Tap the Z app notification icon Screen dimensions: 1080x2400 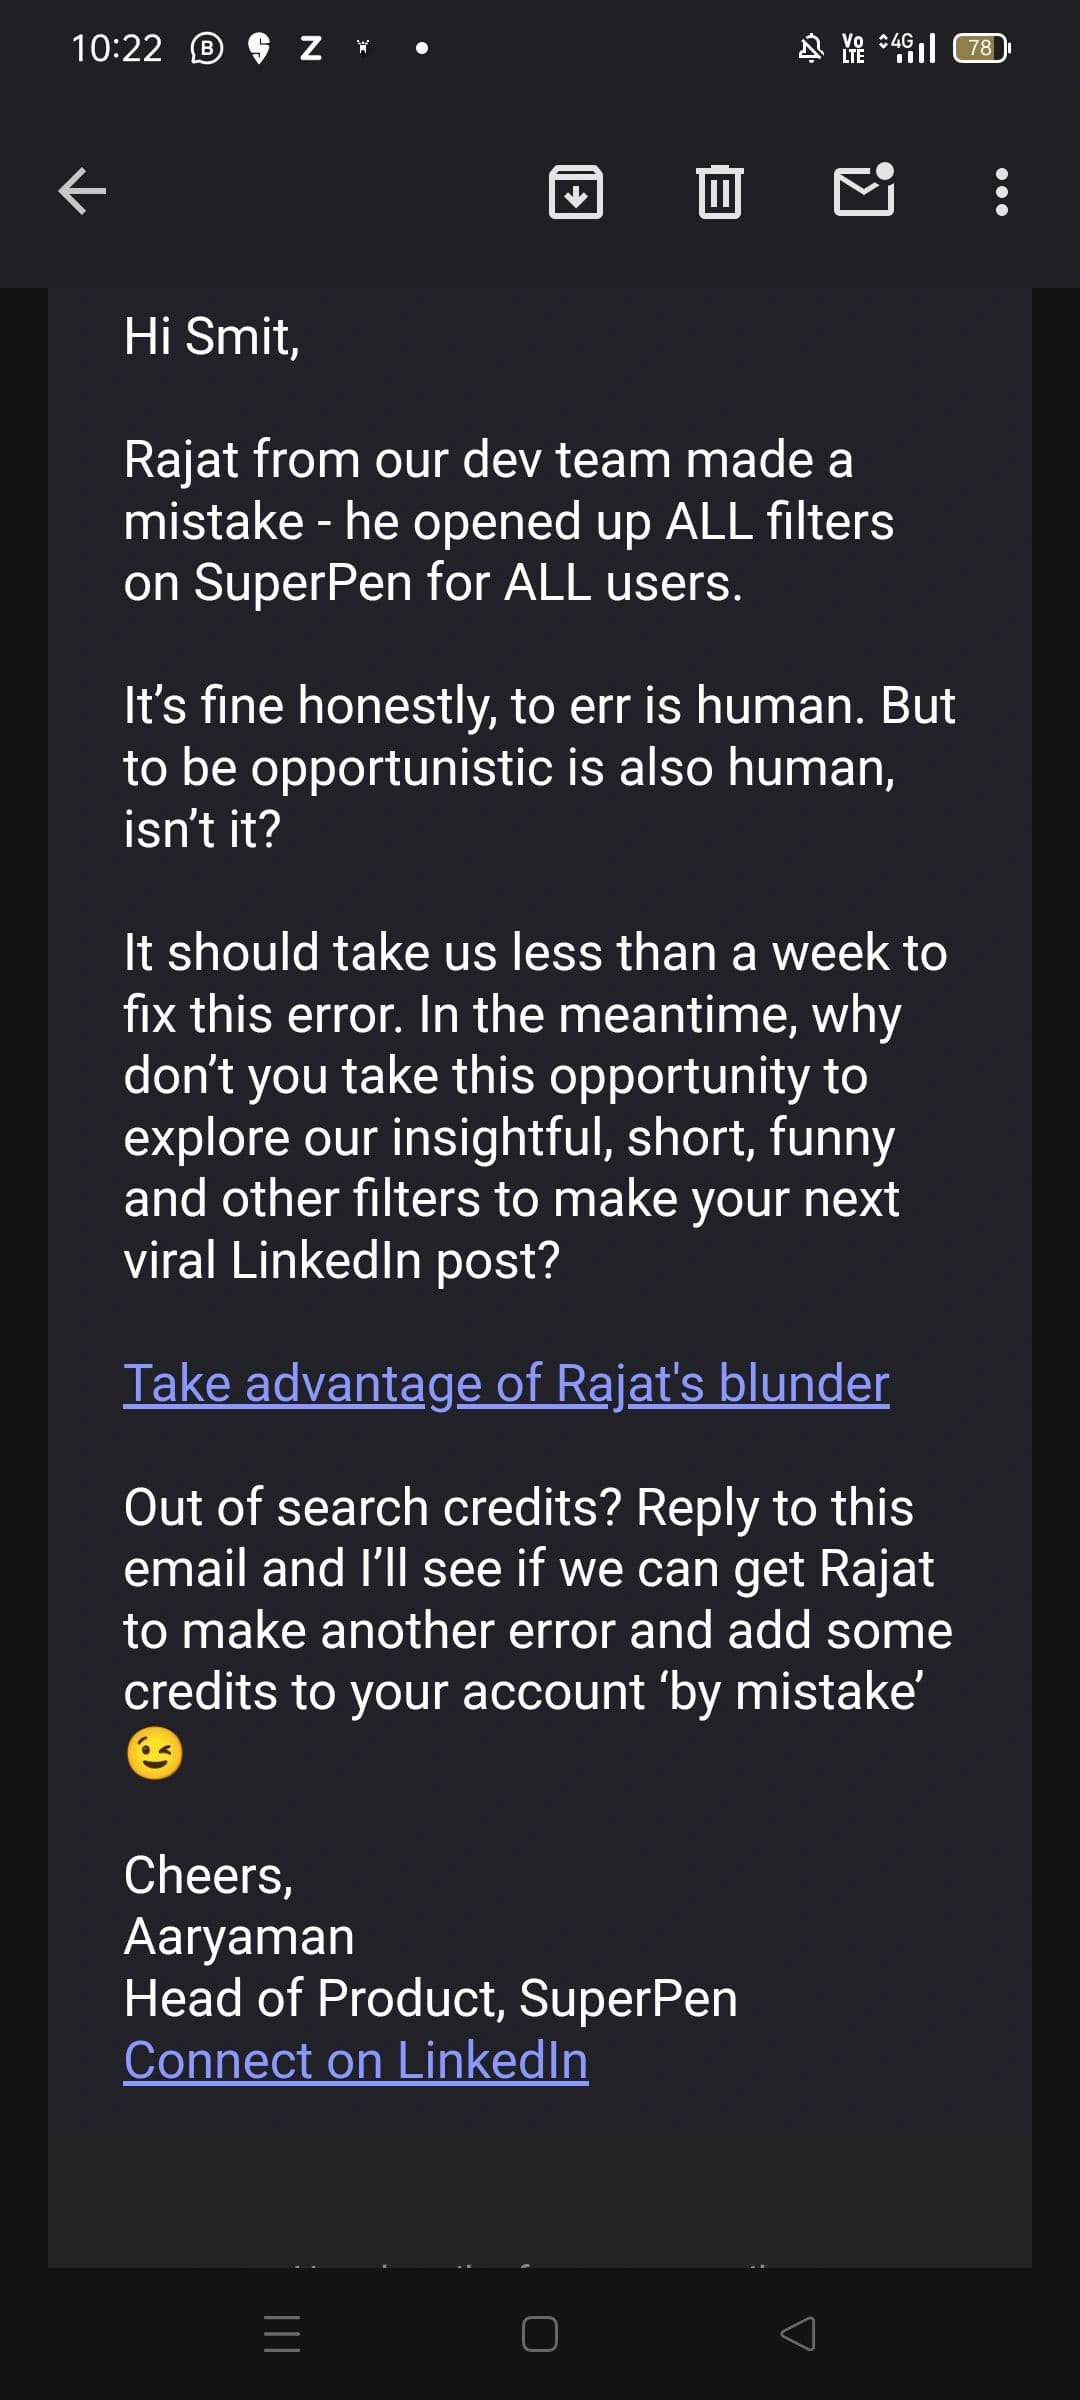point(311,48)
